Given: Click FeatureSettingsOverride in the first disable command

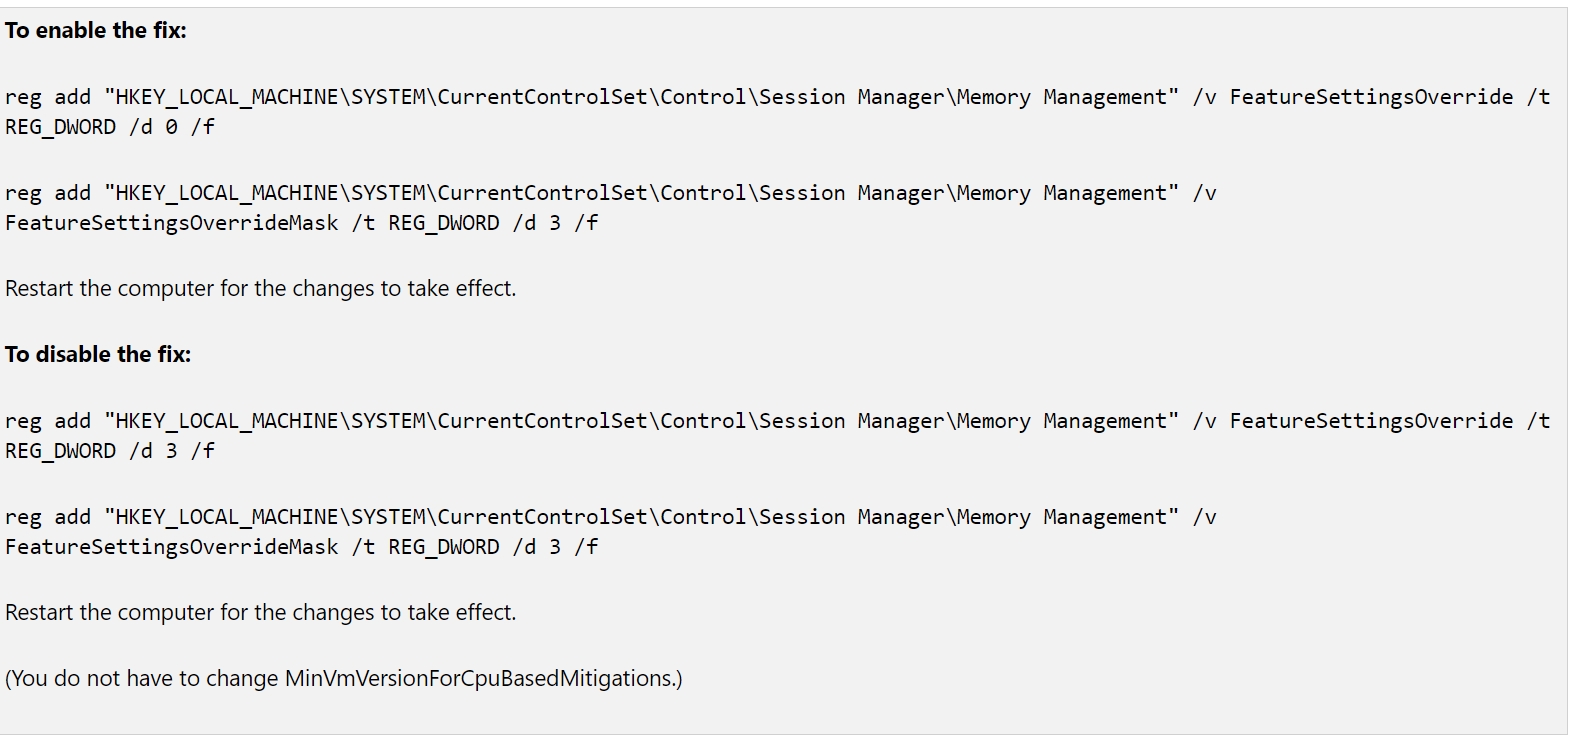Looking at the screenshot, I should (x=1371, y=421).
